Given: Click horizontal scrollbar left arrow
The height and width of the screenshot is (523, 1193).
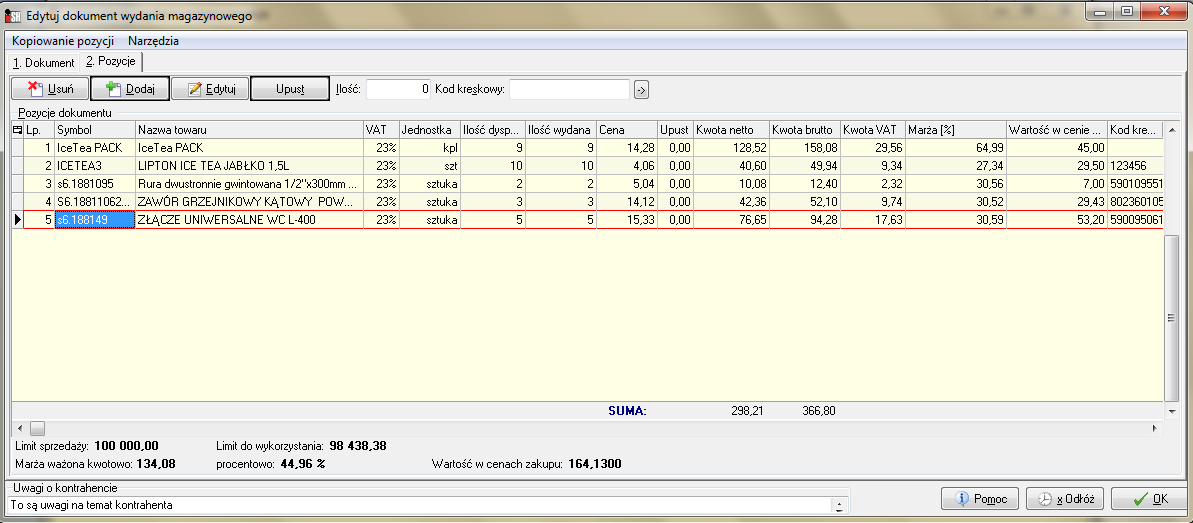Looking at the screenshot, I should [x=19, y=429].
